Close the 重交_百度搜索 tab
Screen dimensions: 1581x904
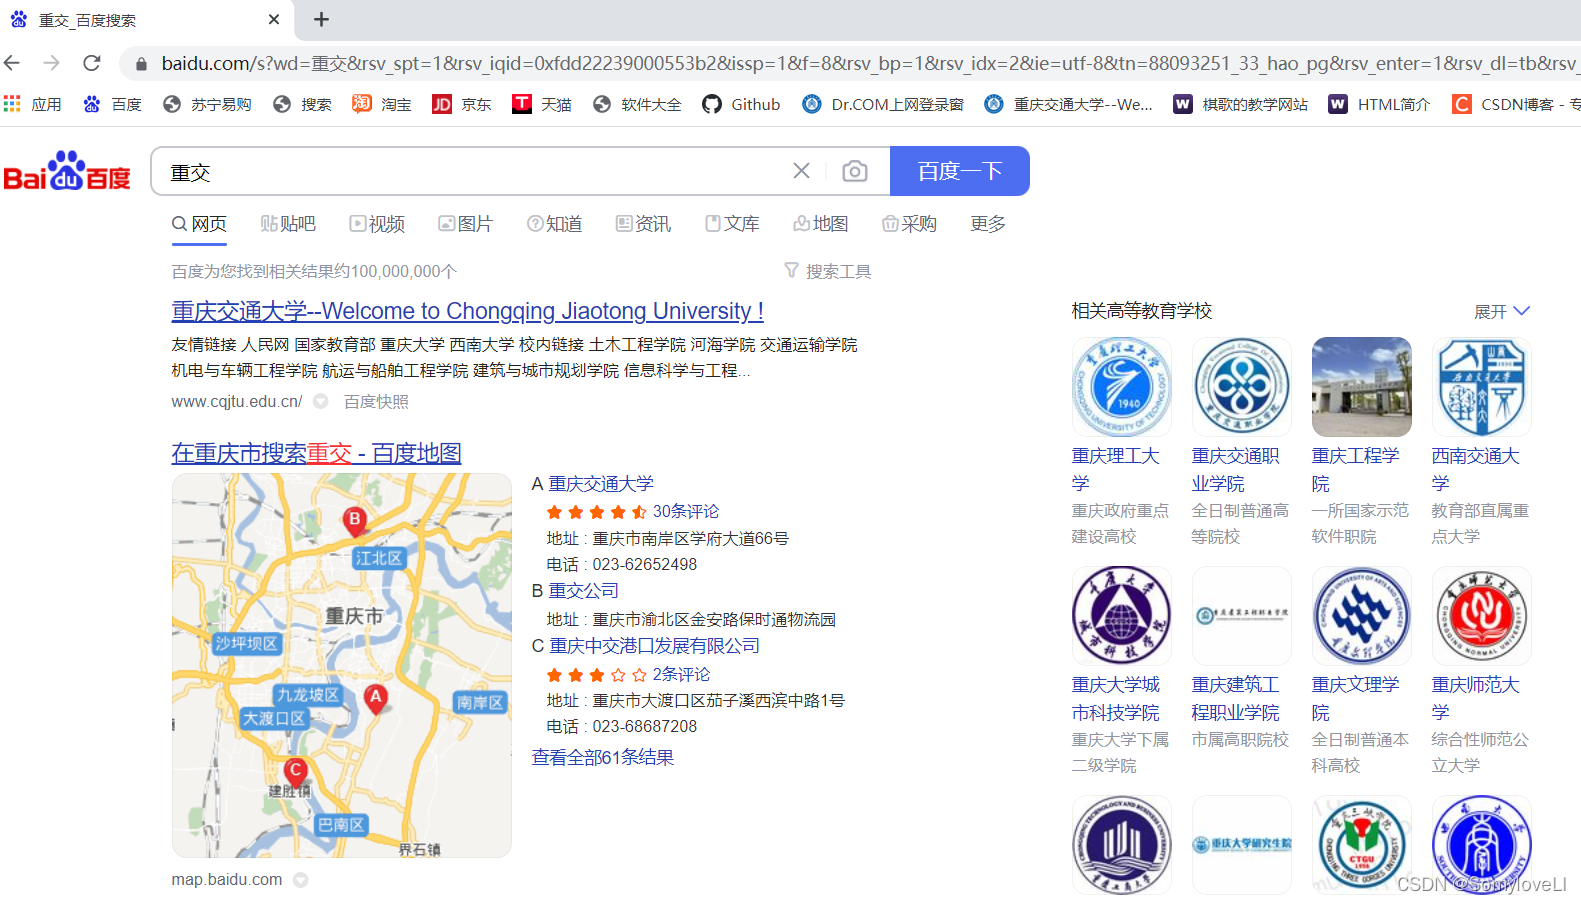click(274, 20)
